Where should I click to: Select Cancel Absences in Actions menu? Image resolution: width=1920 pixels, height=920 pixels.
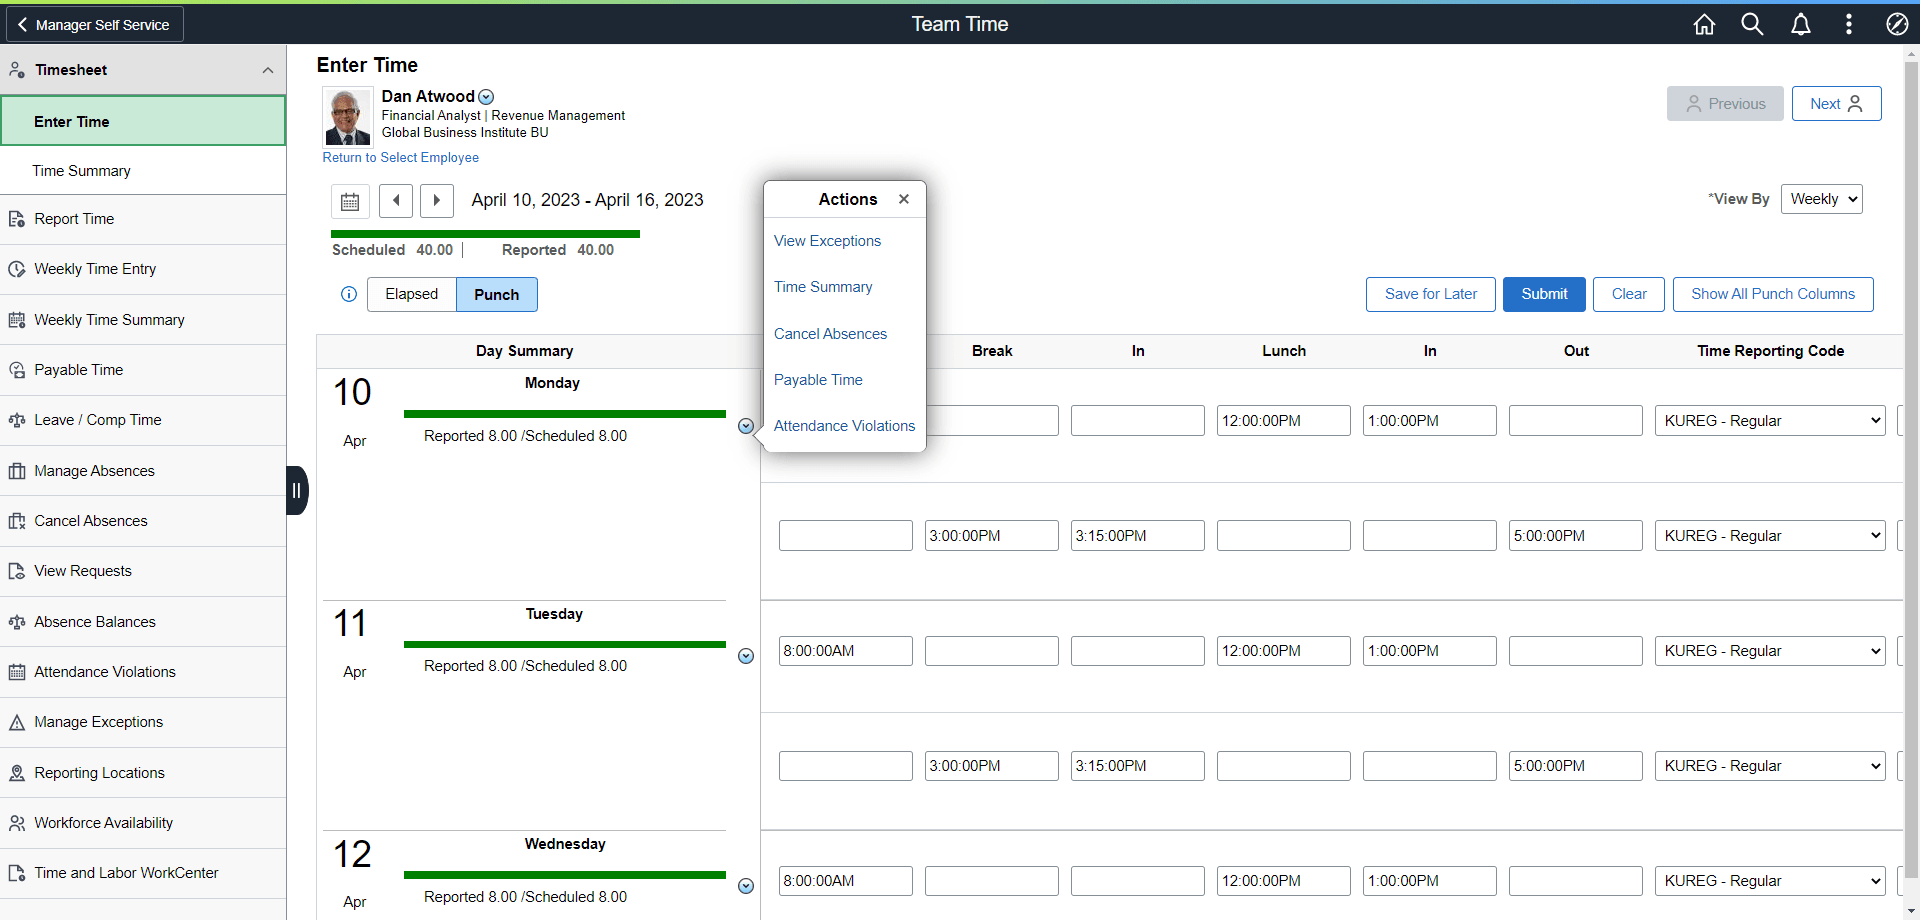click(x=830, y=334)
